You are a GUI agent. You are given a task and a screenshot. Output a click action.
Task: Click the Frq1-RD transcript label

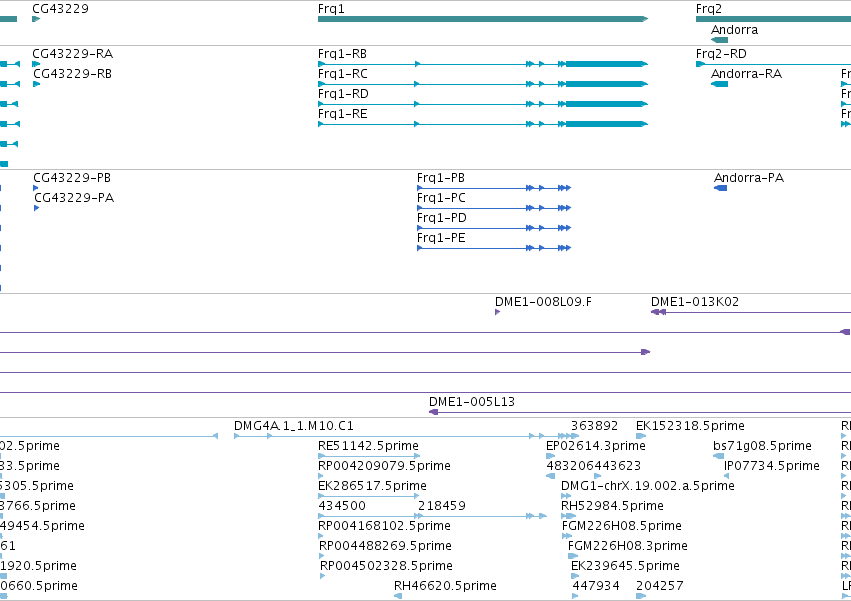click(343, 94)
